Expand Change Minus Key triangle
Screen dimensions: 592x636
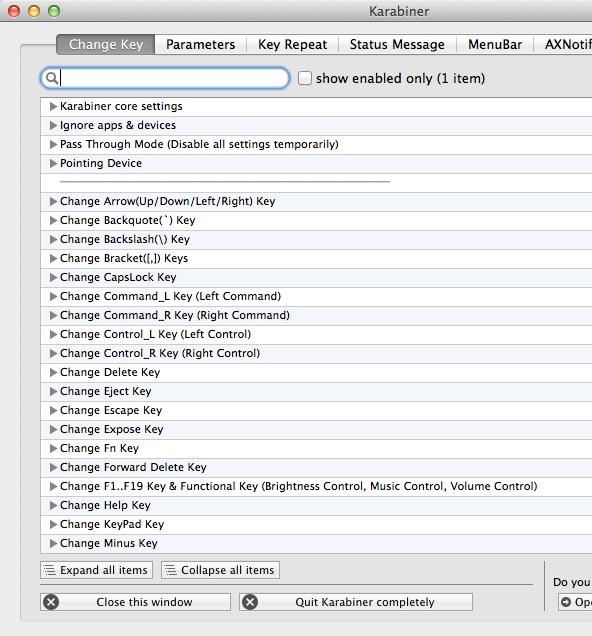[x=53, y=544]
